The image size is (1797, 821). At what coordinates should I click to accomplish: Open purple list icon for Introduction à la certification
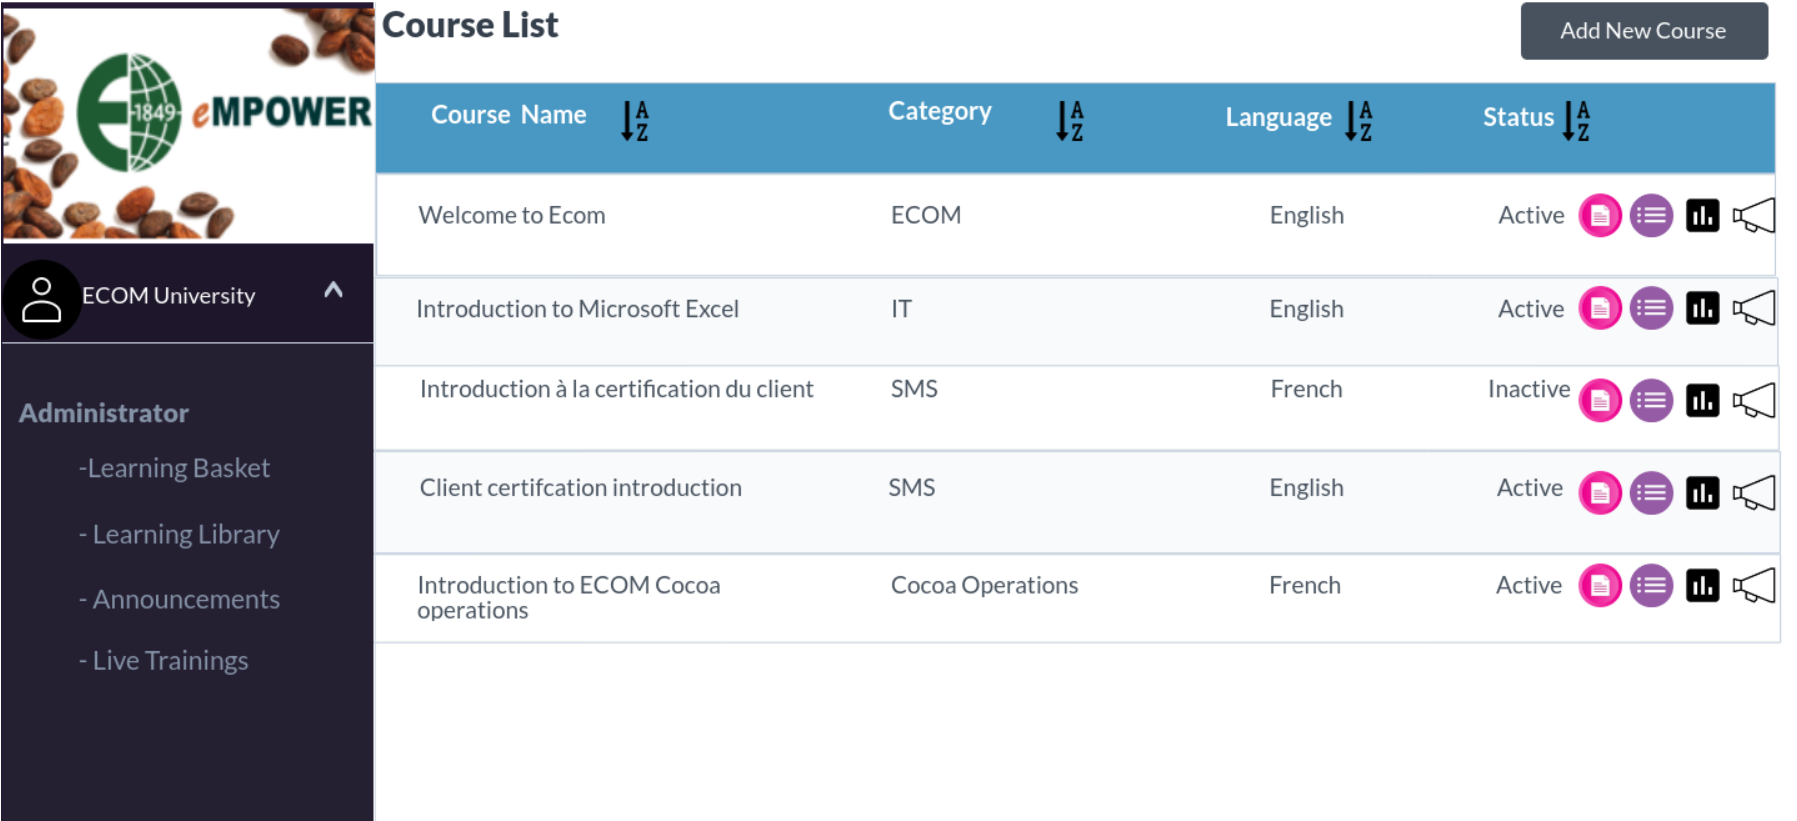pyautogui.click(x=1651, y=401)
